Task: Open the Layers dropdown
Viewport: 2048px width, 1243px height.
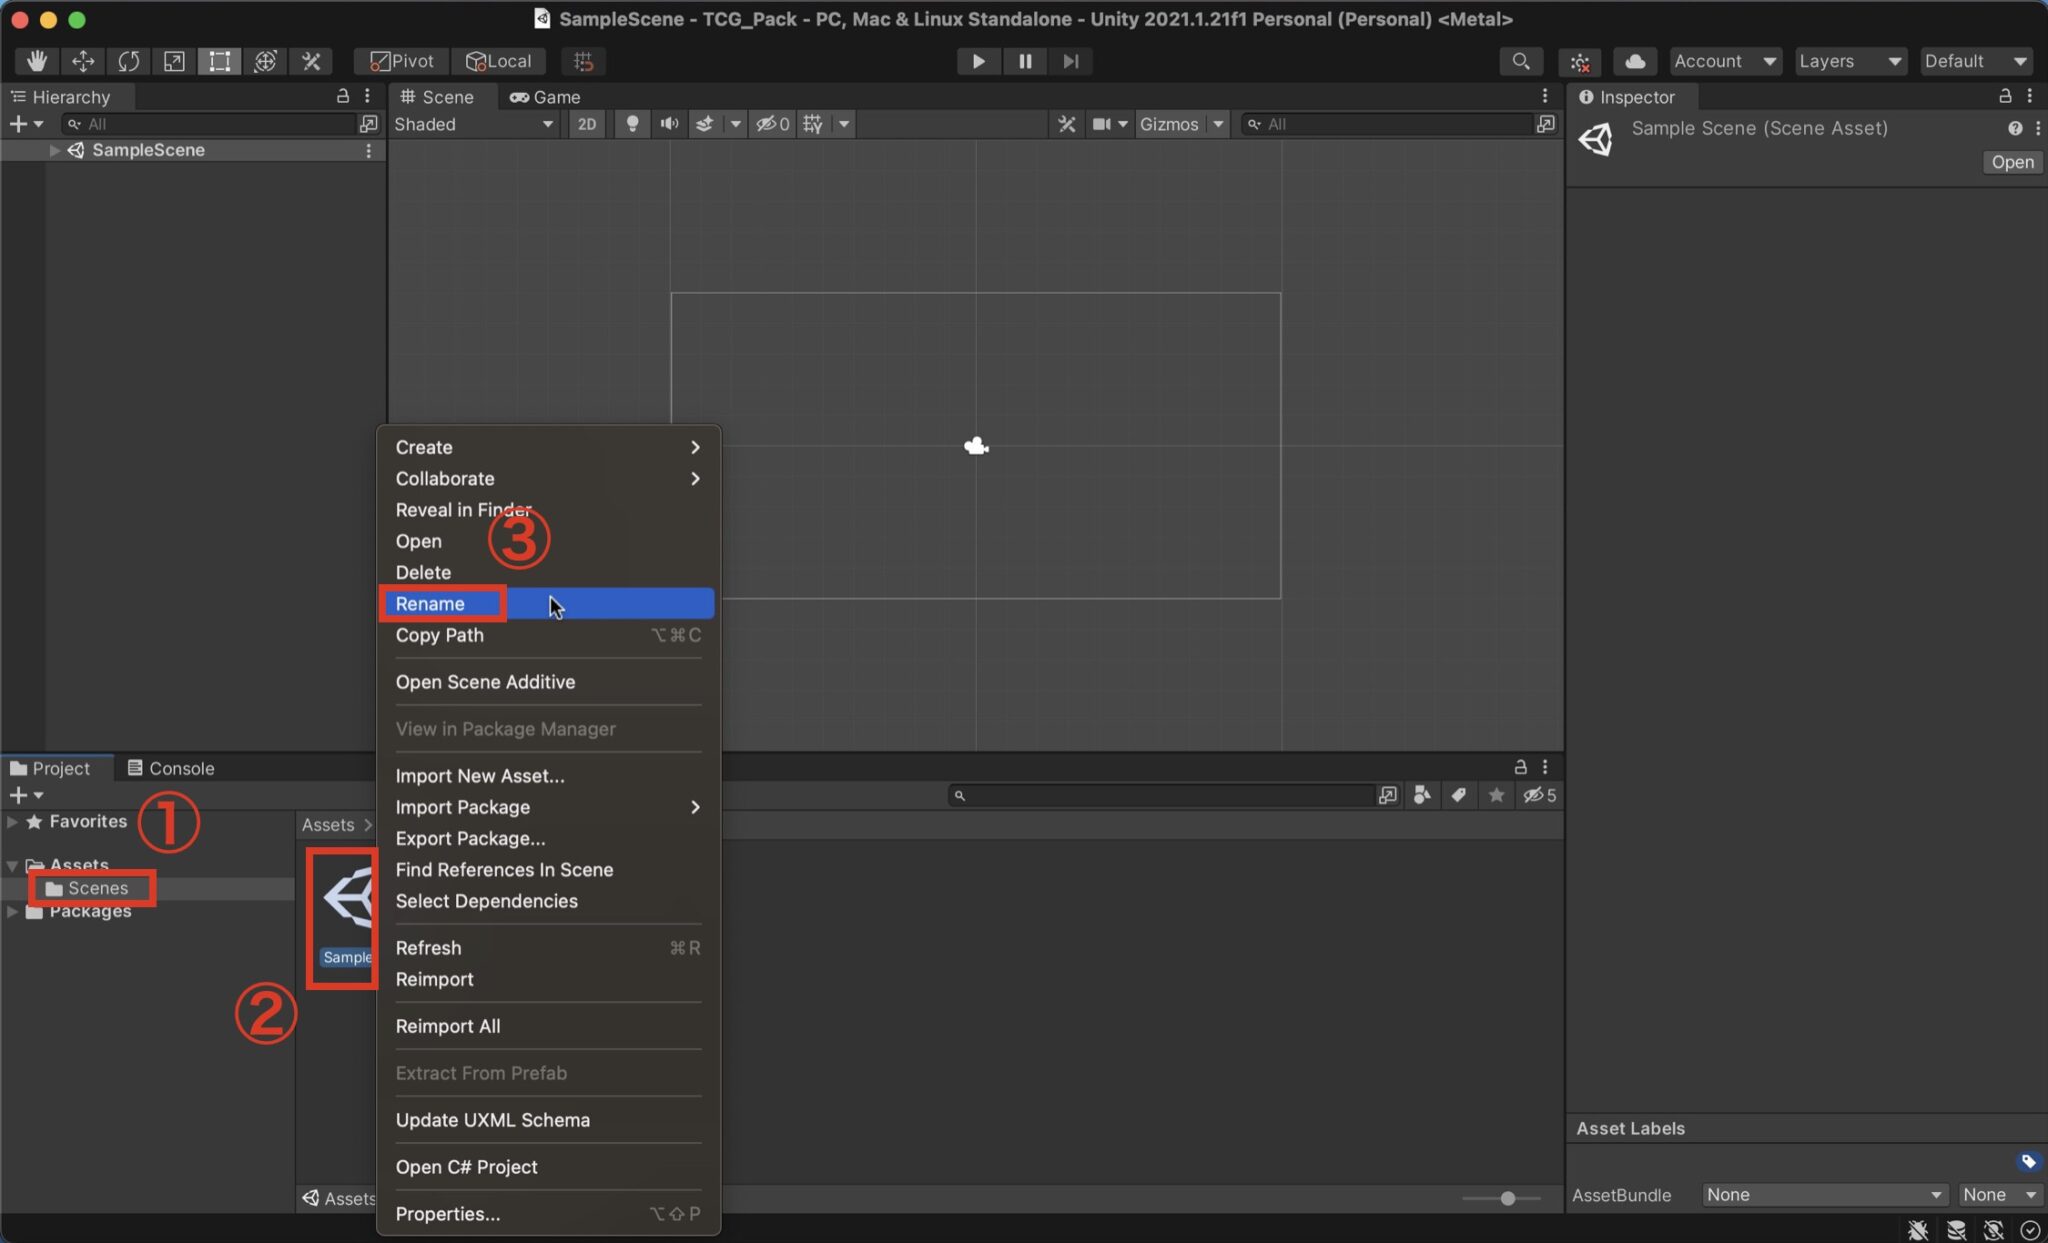Action: [x=1849, y=61]
